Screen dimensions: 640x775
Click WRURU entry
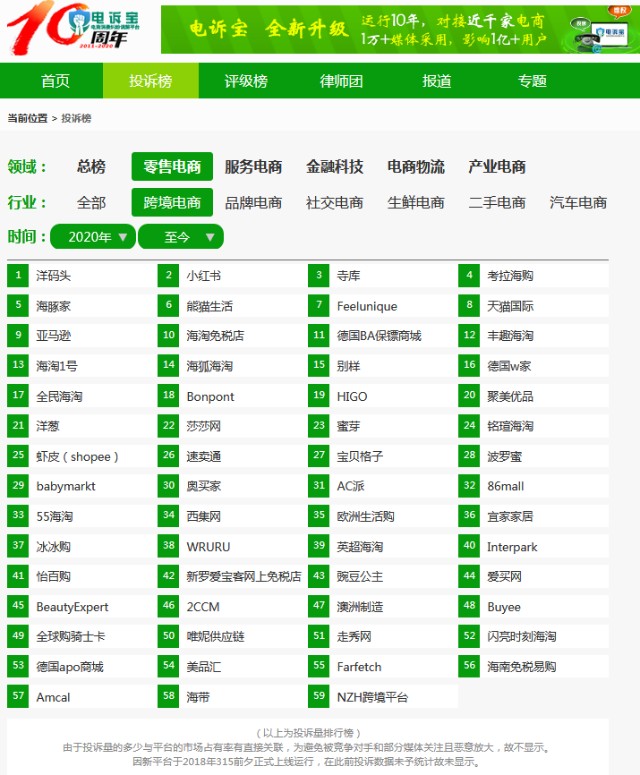click(232, 547)
